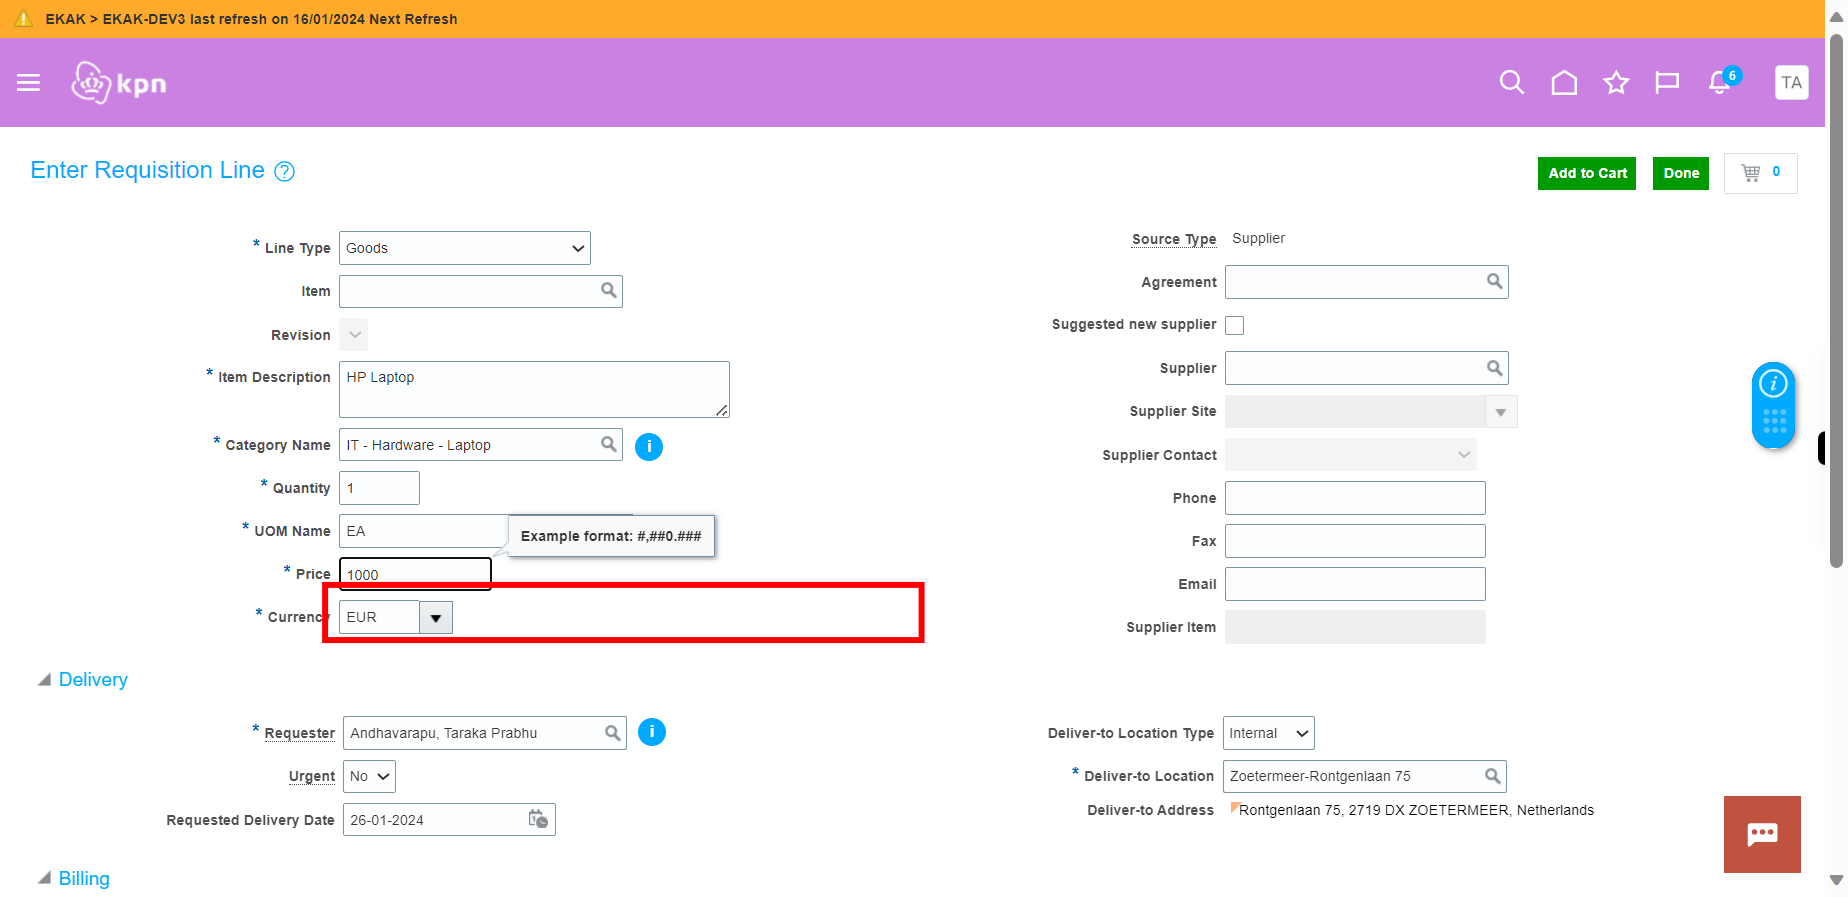Open the floating blue info widget

coord(1774,405)
